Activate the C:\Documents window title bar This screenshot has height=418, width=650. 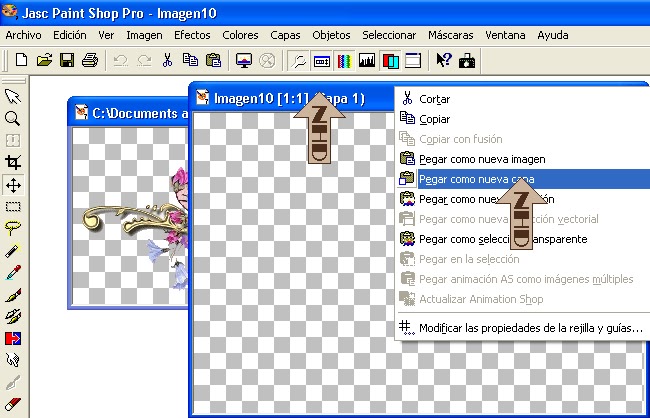pos(129,113)
